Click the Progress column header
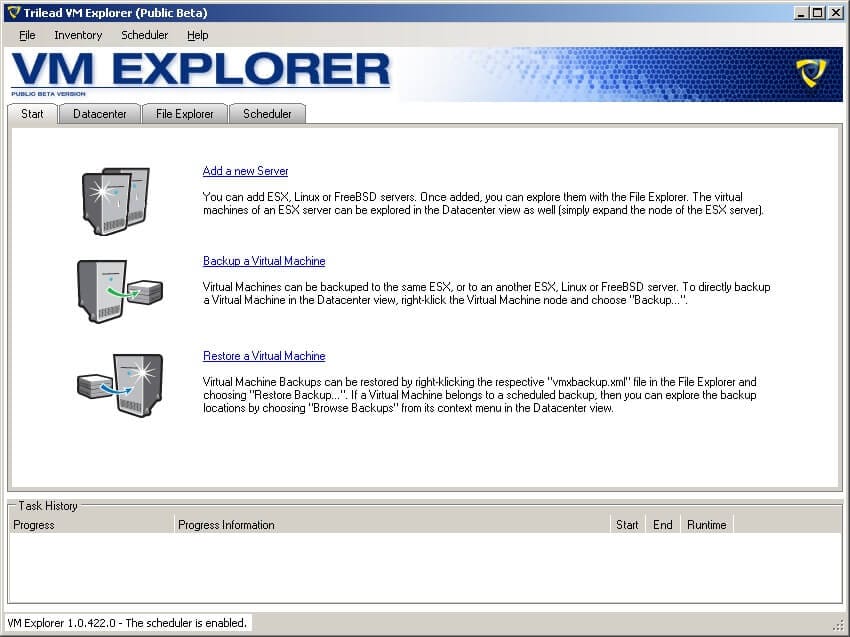The image size is (850, 637). point(92,525)
